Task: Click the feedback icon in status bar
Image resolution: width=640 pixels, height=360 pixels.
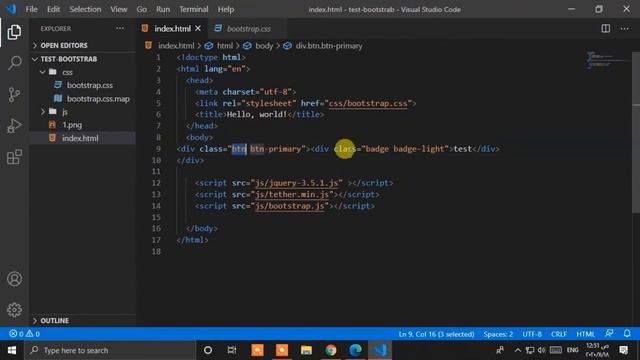Action: [x=609, y=333]
